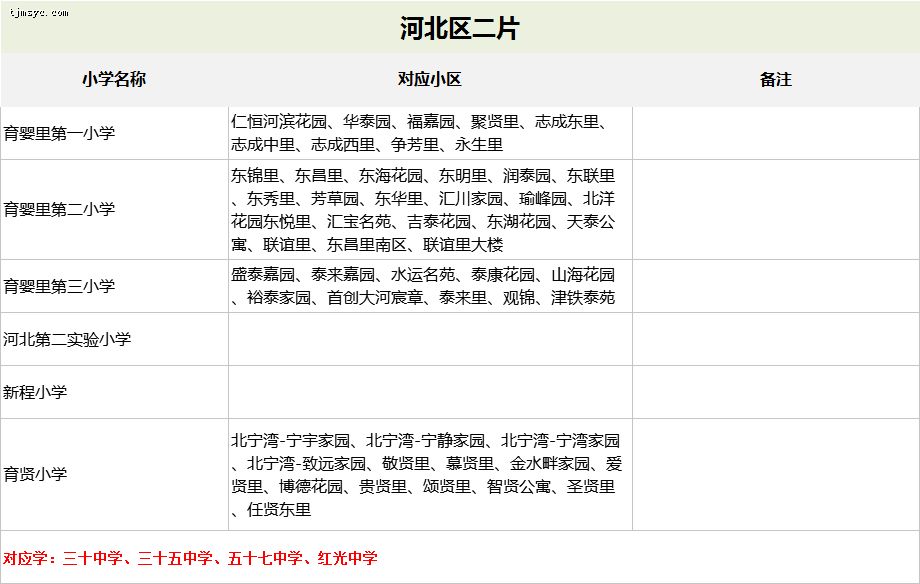Viewport: 920px width, 584px height.
Task: Click the community list starting with 仁恒河滨花园
Action: coord(422,133)
